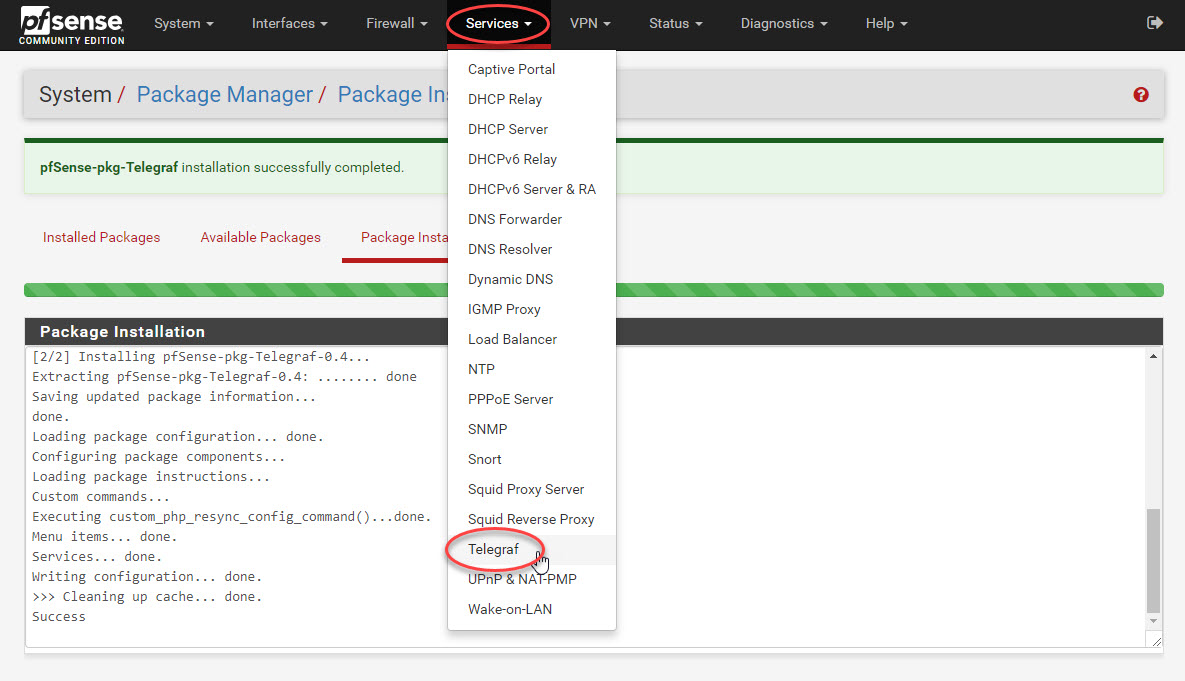Click the logout icon in navbar
1185x681 pixels.
click(1154, 23)
